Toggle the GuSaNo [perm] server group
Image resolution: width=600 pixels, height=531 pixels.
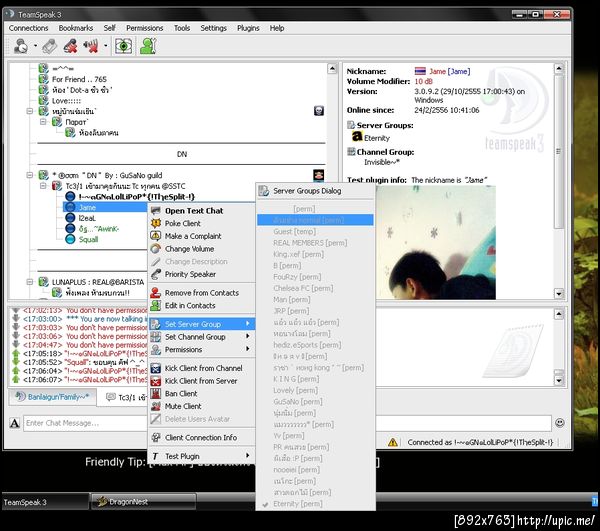click(315, 402)
